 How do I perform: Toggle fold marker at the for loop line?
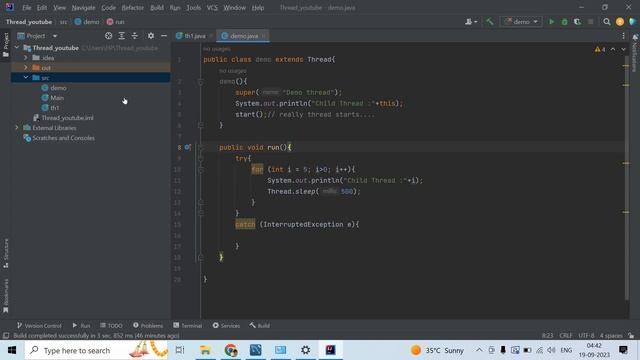coord(200,169)
